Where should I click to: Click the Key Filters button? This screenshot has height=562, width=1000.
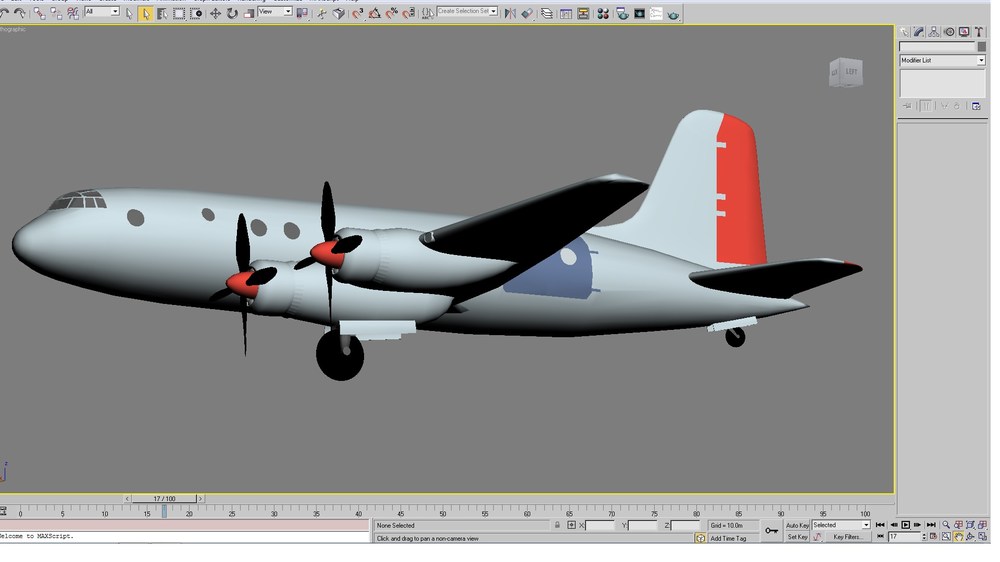846,537
